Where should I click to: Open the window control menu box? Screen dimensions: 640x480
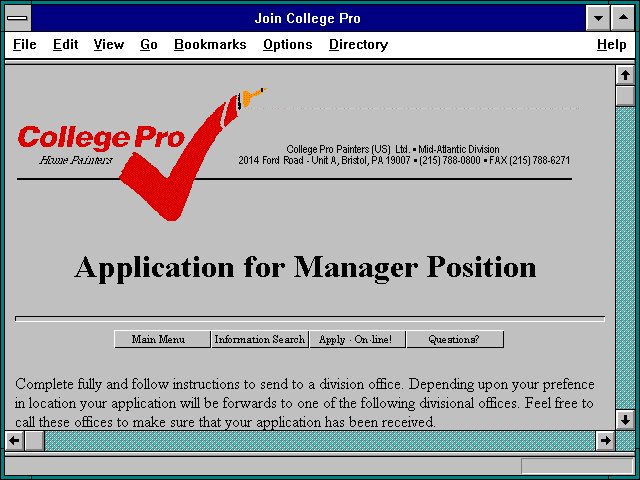[18, 18]
